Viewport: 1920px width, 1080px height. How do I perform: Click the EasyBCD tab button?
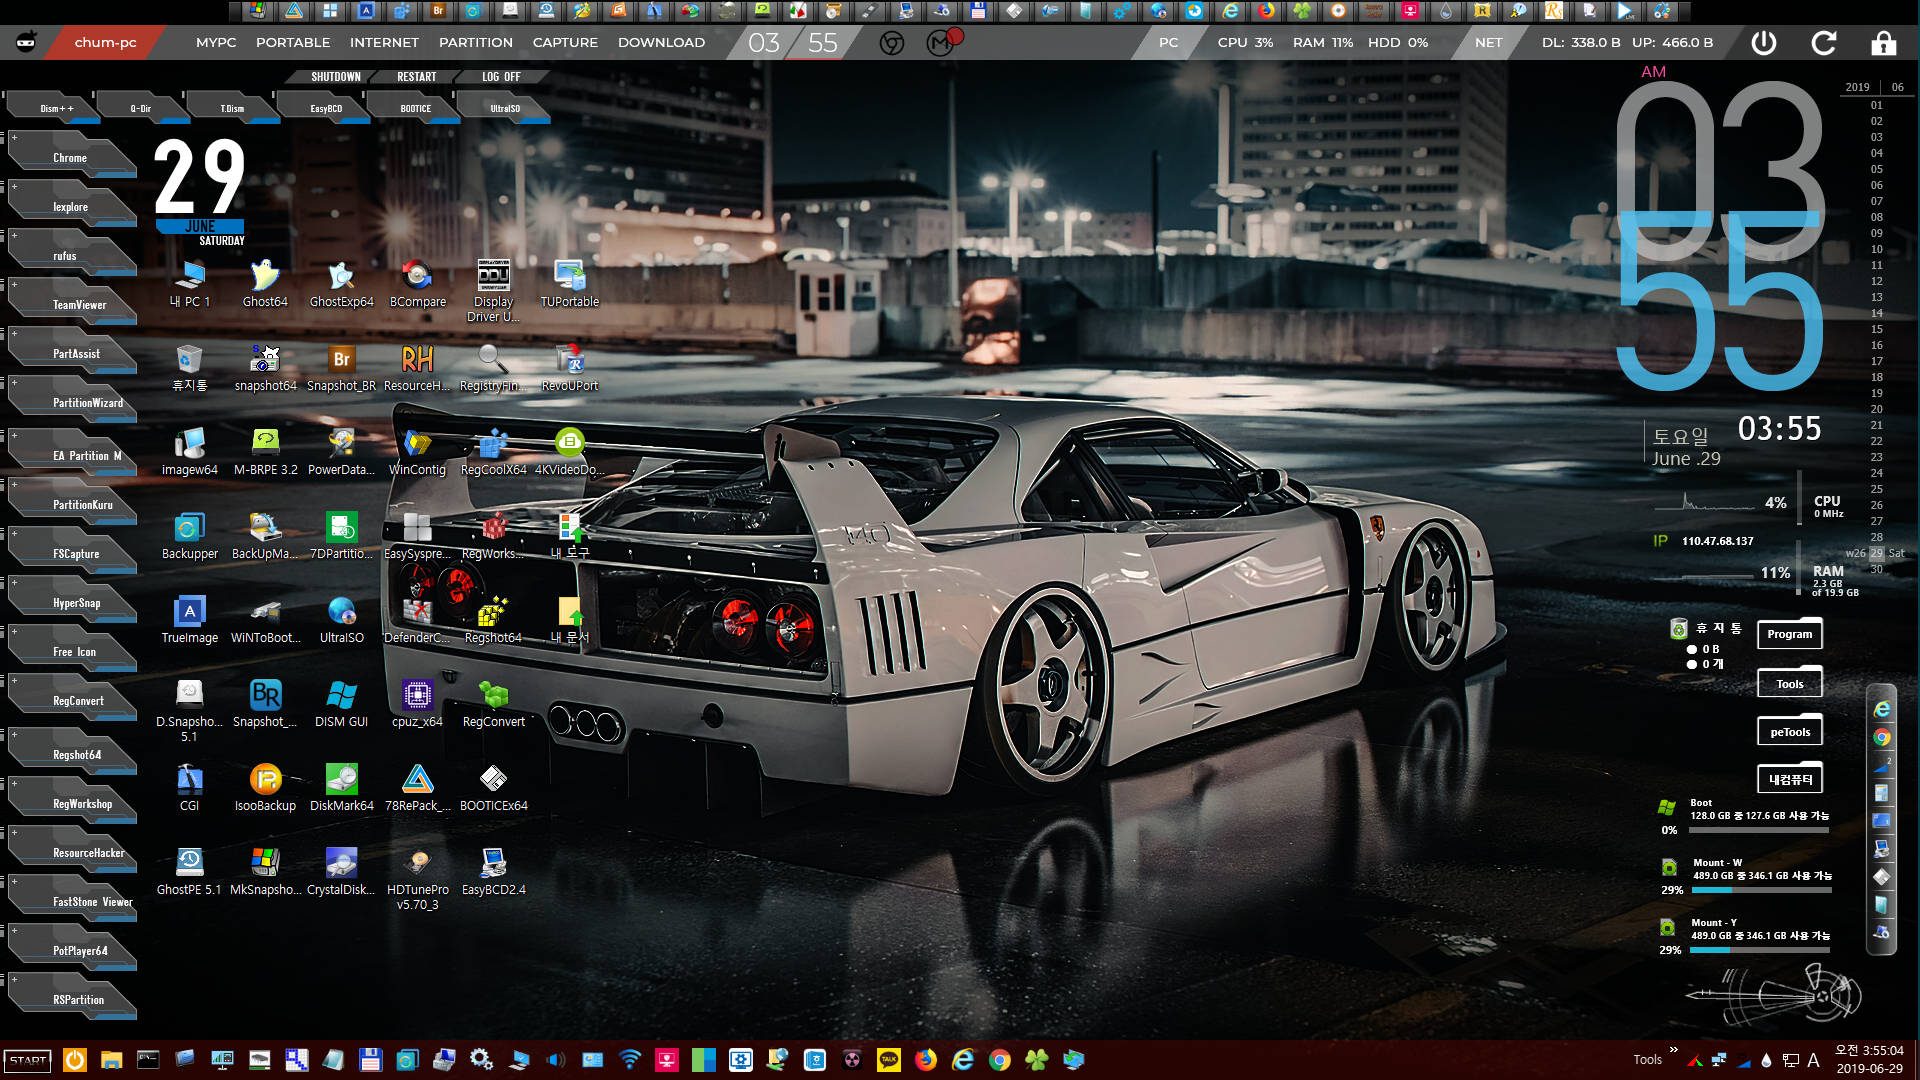326,108
